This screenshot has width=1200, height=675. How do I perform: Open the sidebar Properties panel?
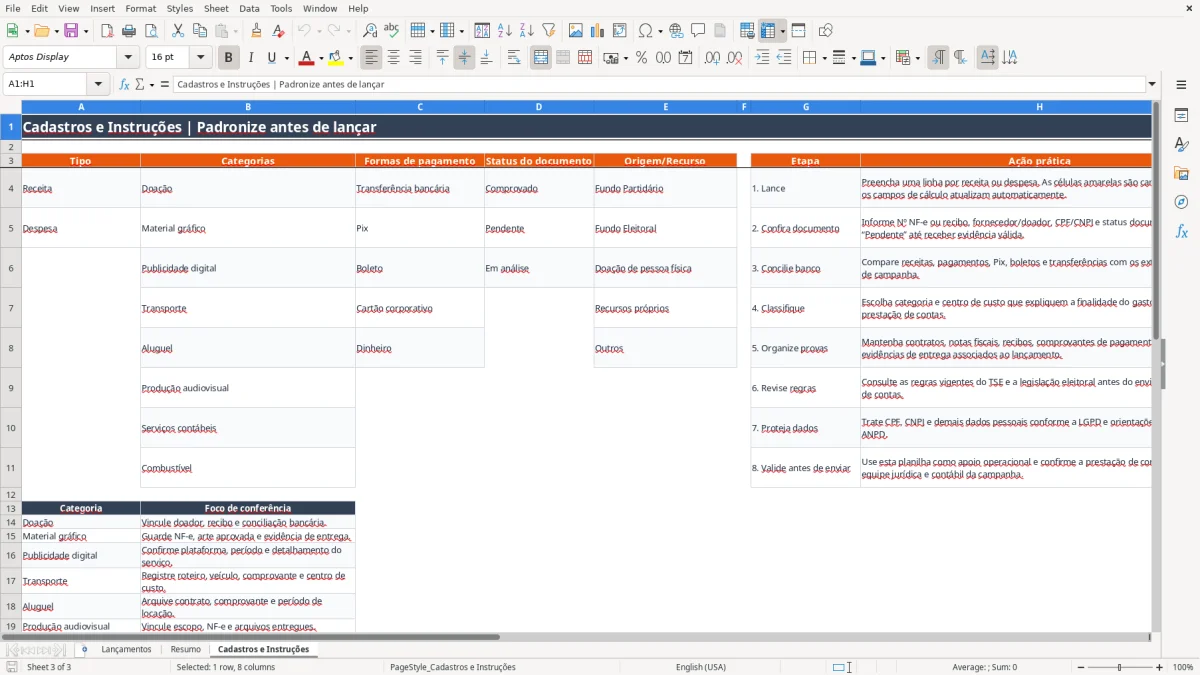tap(1181, 116)
